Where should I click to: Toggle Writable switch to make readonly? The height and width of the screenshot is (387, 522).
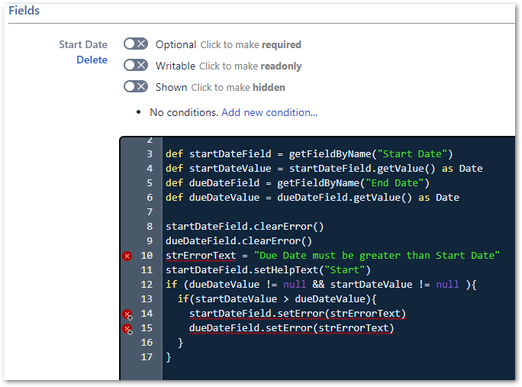tap(136, 65)
